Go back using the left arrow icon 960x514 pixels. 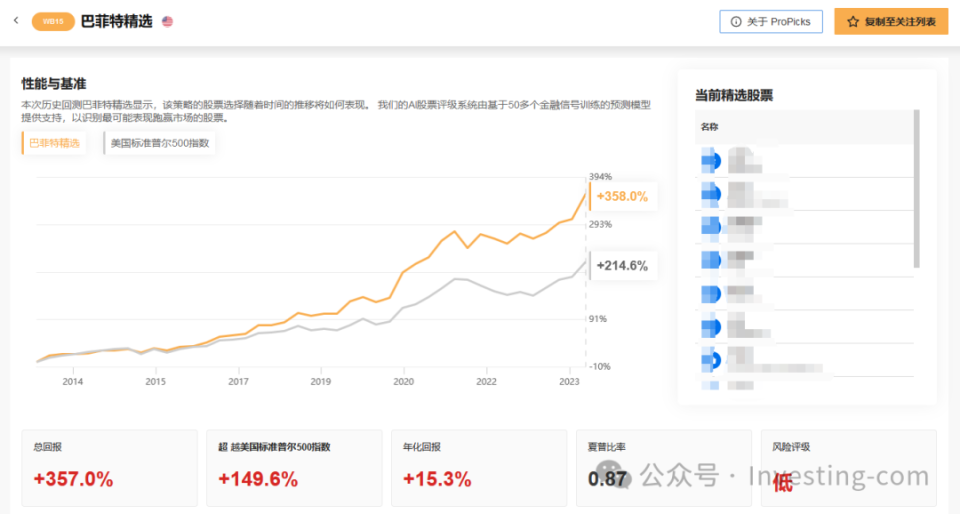pos(16,21)
